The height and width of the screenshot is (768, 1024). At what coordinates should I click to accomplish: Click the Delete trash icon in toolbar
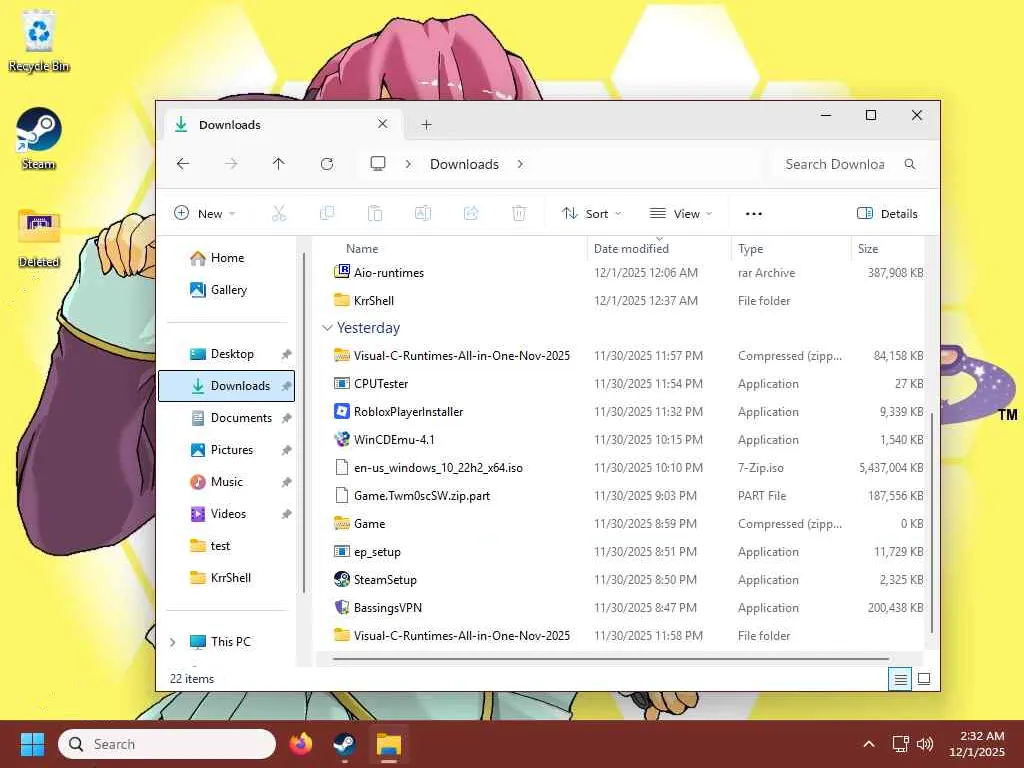(x=519, y=213)
